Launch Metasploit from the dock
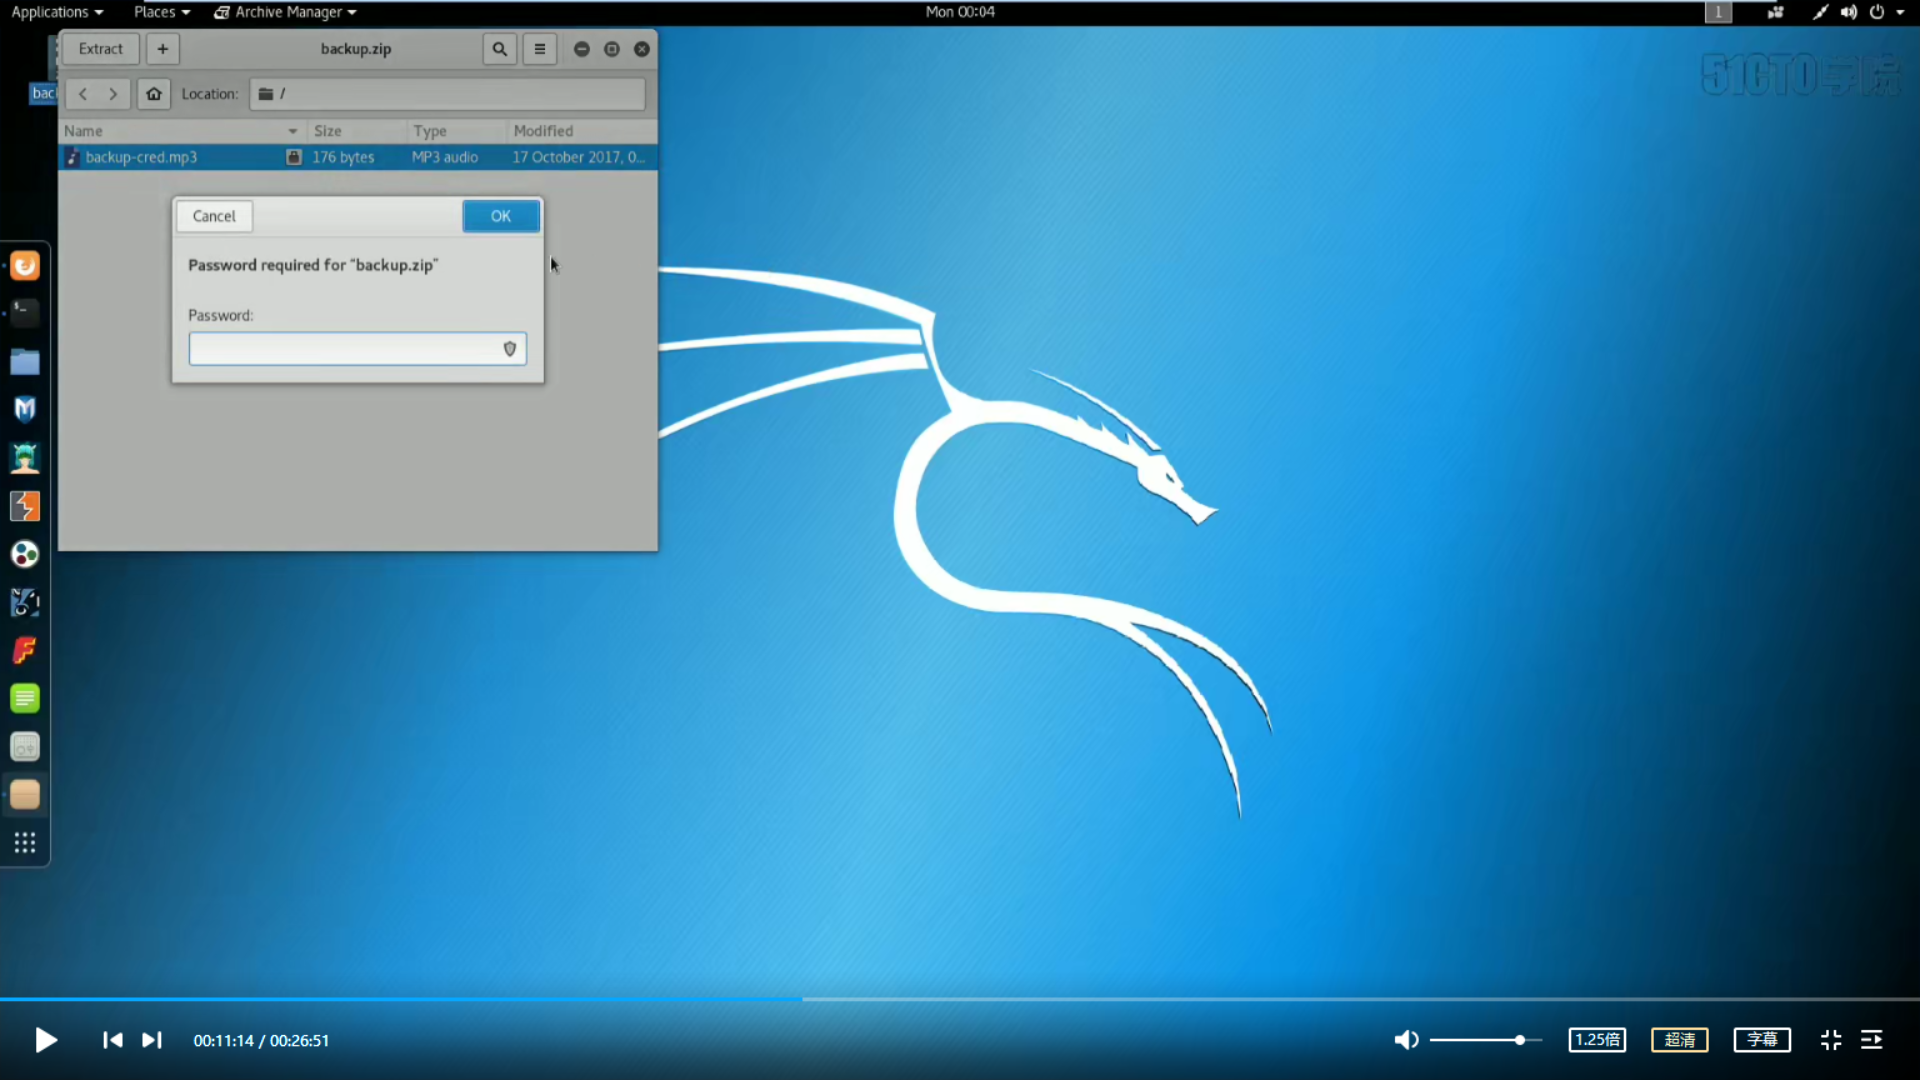Screen dimensions: 1920x1080 tap(25, 409)
